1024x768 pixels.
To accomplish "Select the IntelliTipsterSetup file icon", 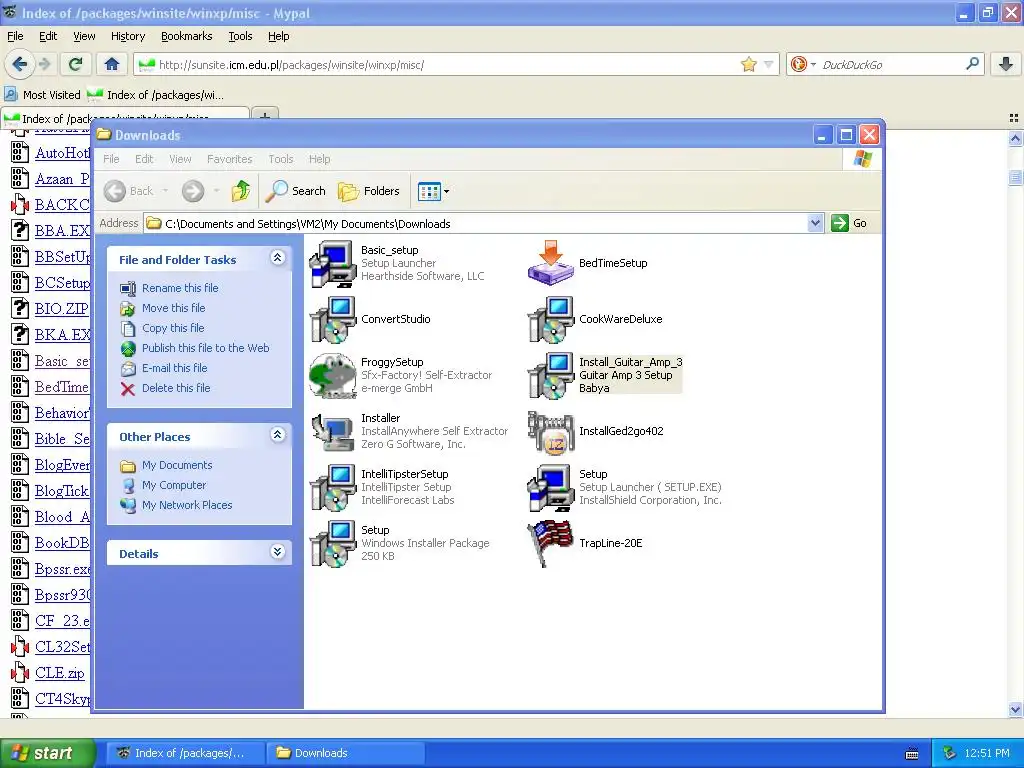I will pos(333,488).
